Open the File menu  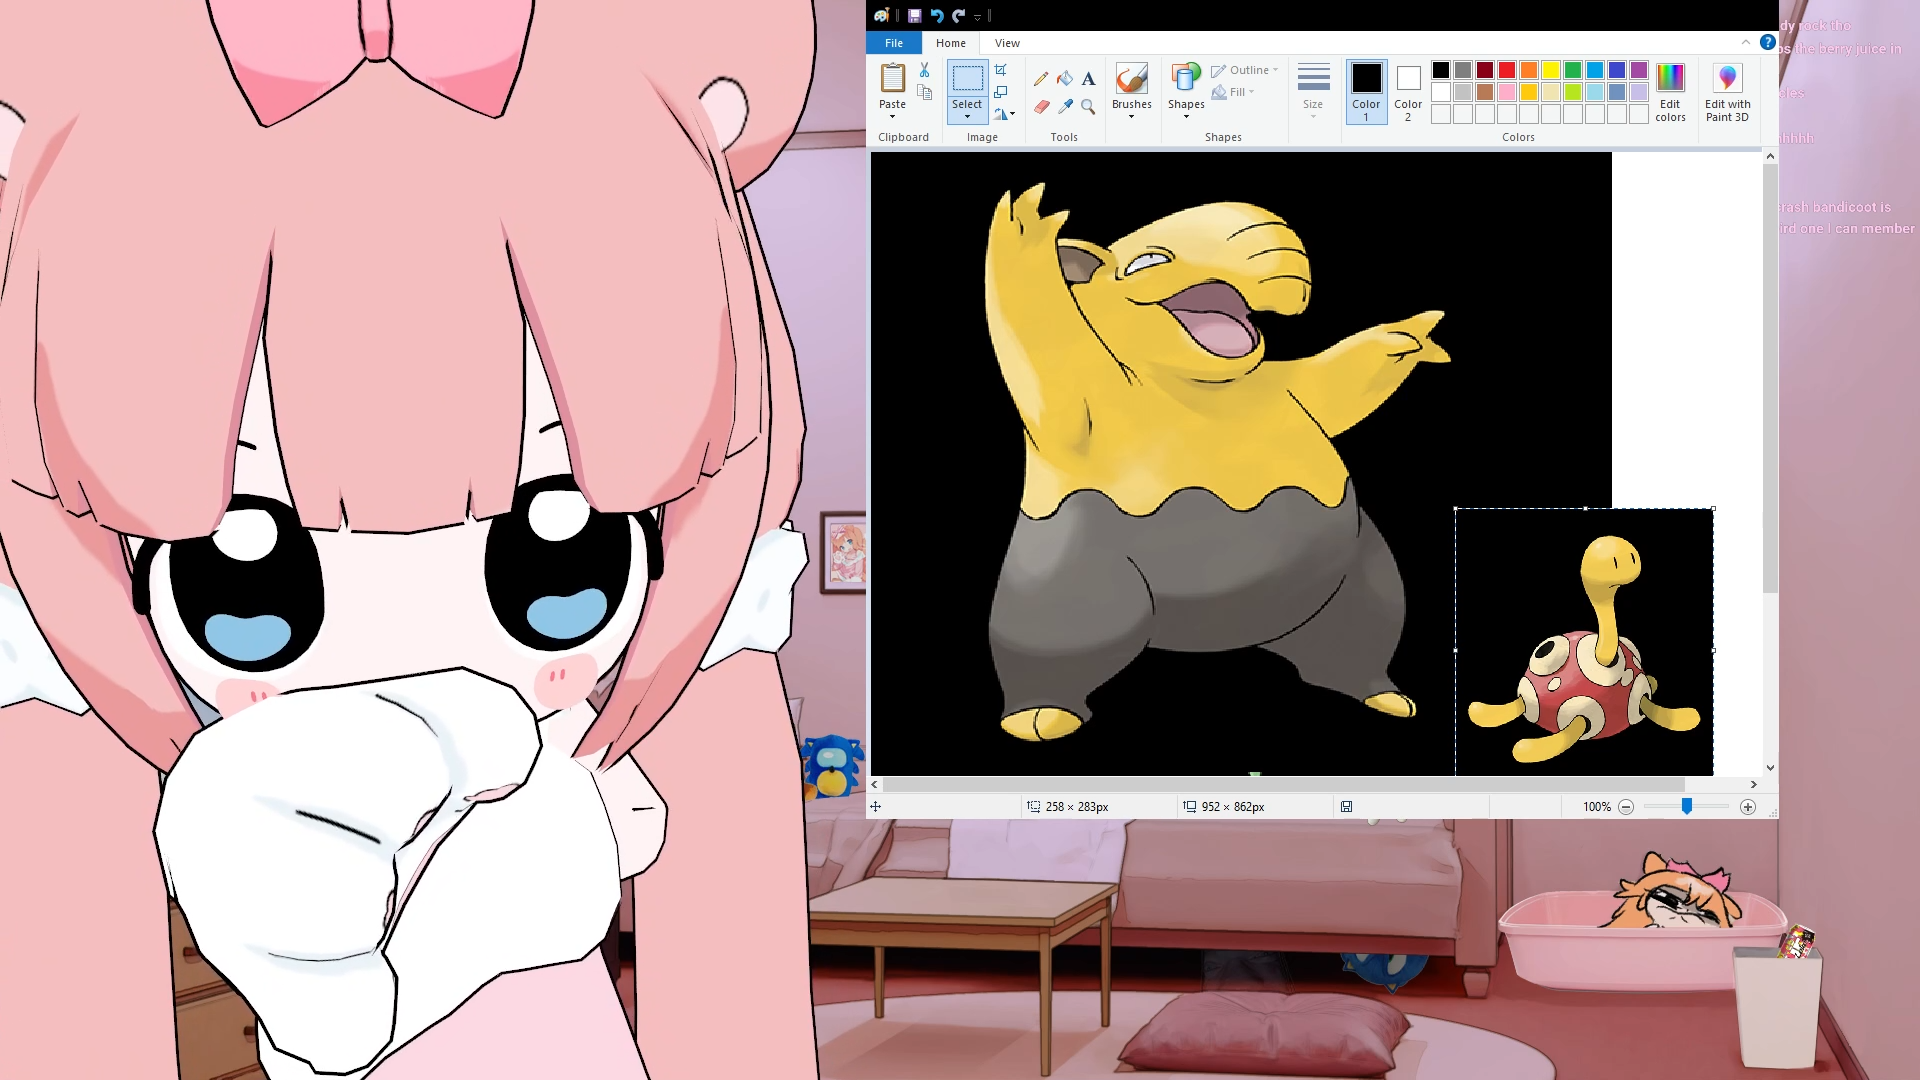tap(894, 43)
